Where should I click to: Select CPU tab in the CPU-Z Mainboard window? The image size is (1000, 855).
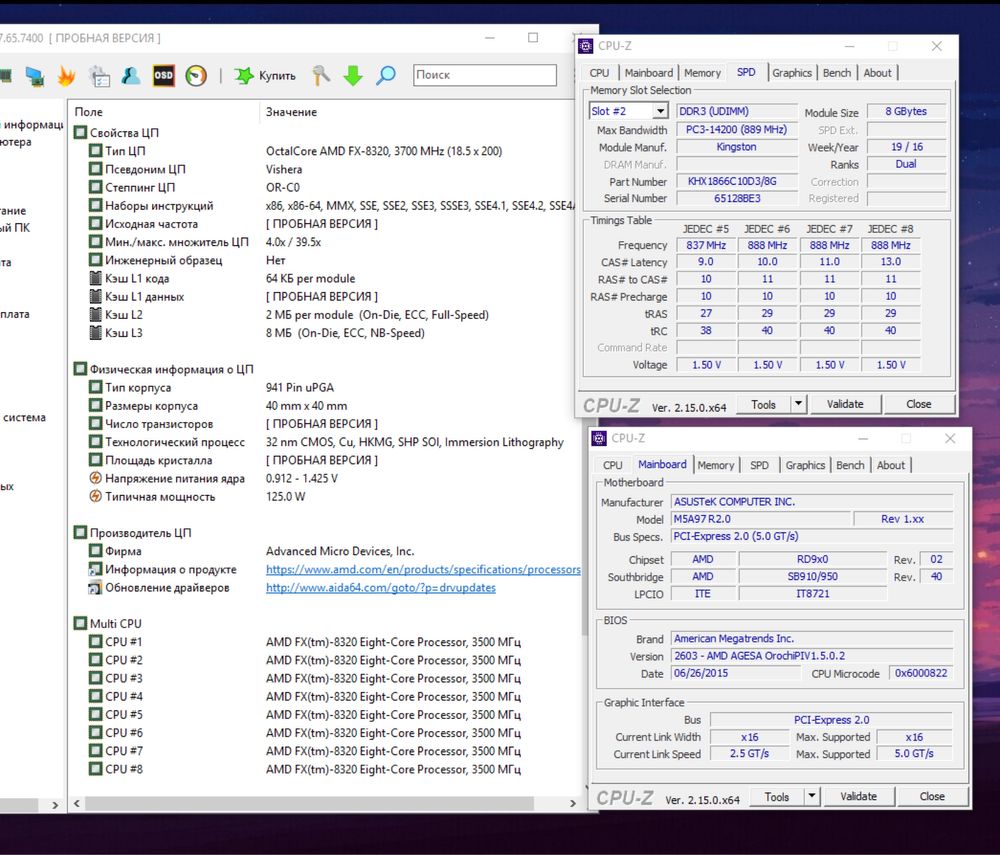pyautogui.click(x=612, y=465)
